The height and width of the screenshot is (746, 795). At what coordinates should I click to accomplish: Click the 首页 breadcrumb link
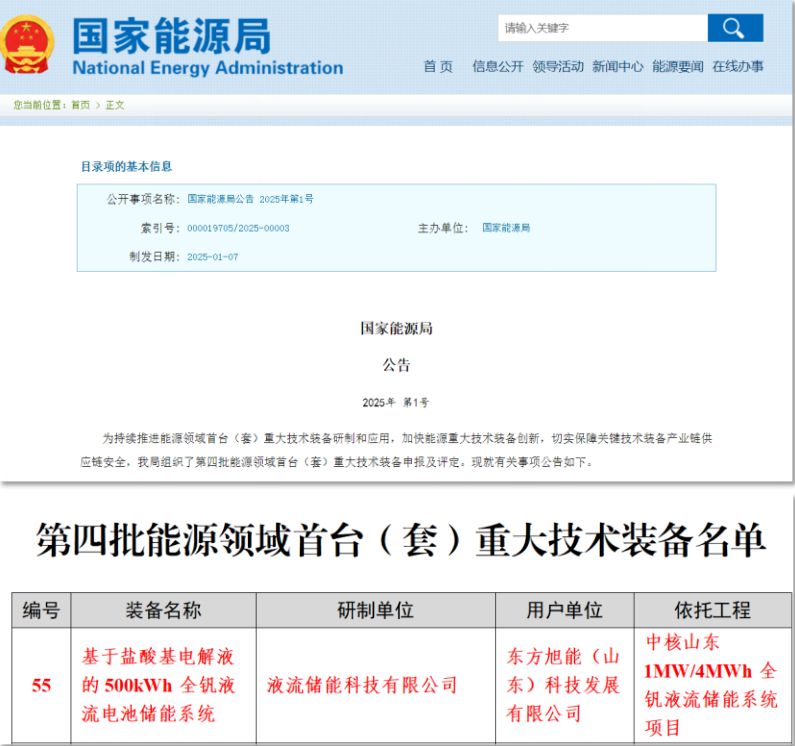[80, 105]
